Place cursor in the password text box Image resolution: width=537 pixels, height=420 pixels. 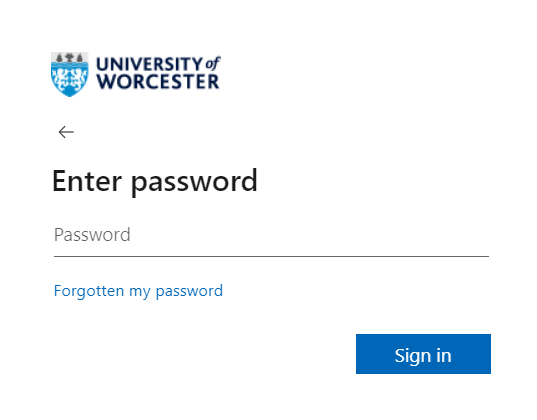[x=271, y=235]
